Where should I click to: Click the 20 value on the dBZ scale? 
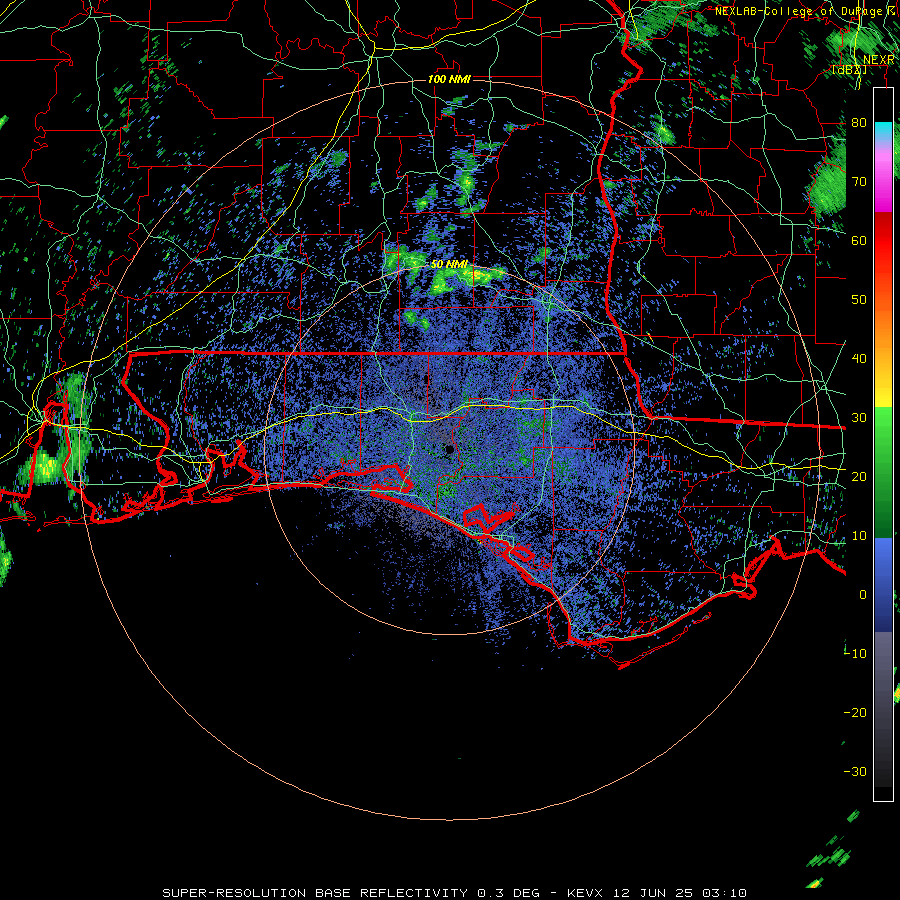point(859,476)
